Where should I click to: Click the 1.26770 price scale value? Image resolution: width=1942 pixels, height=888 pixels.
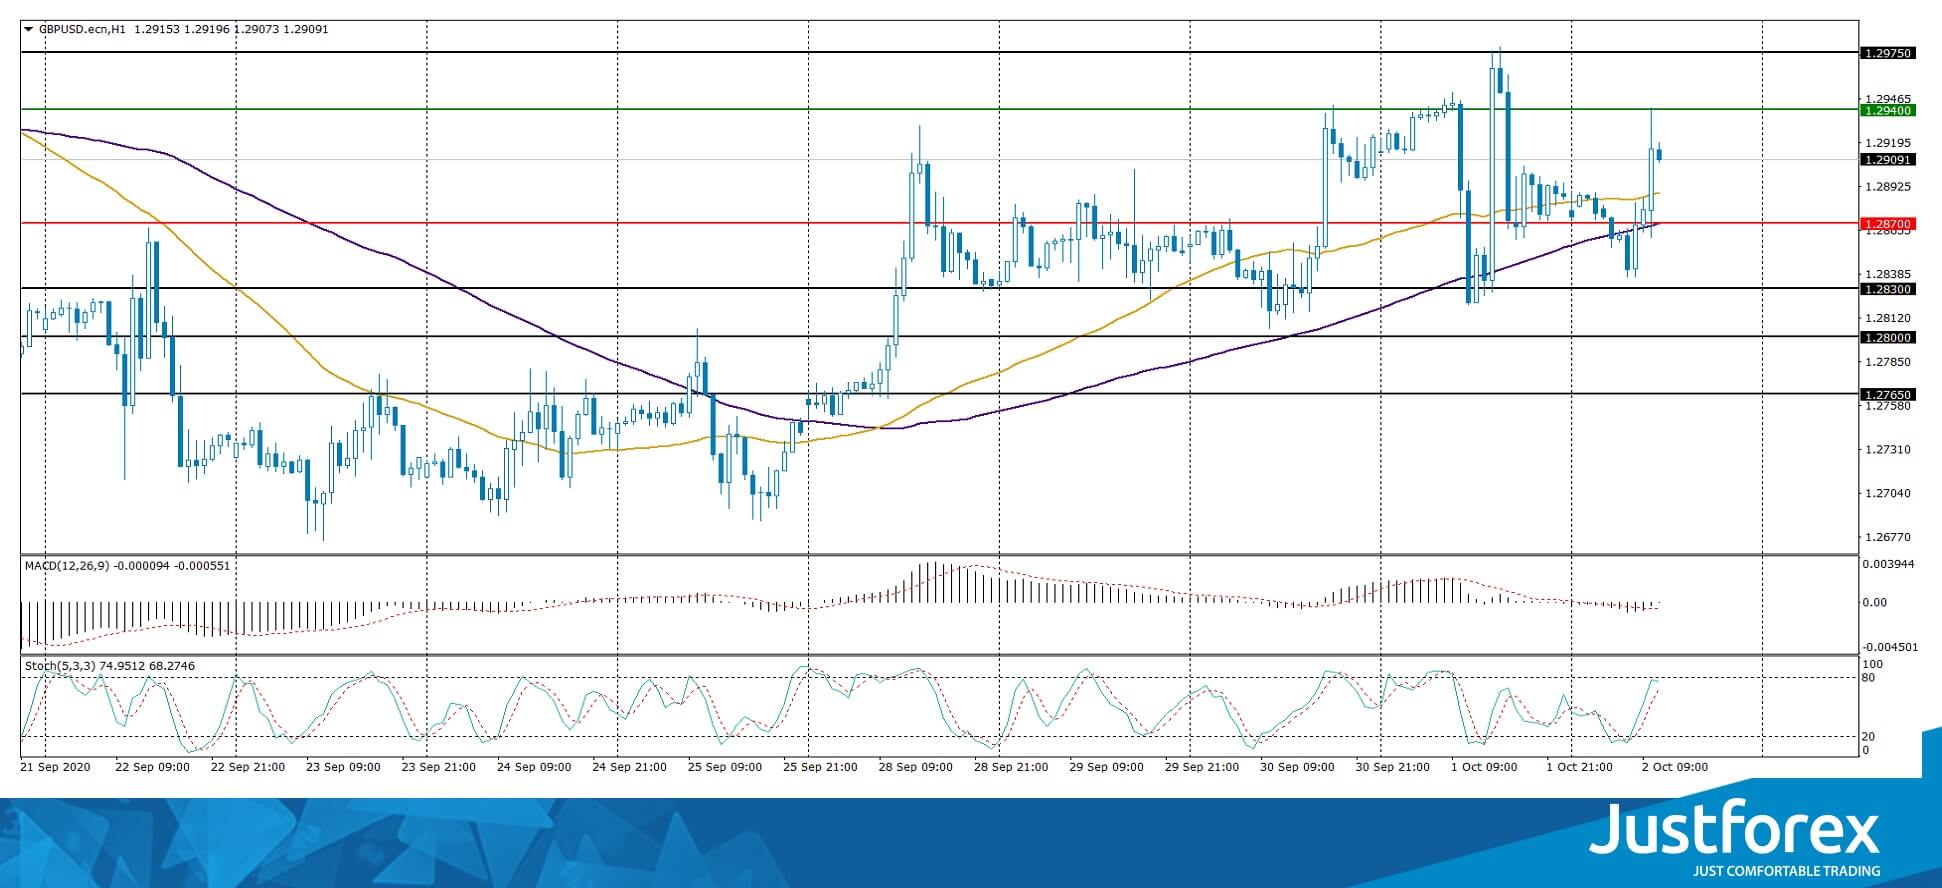[1887, 537]
